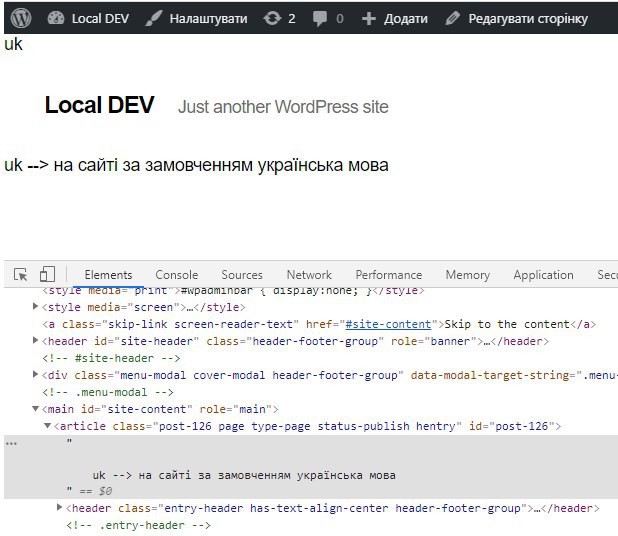Toggle the DevTools device toolbar icon
618x536 pixels.
click(x=47, y=274)
